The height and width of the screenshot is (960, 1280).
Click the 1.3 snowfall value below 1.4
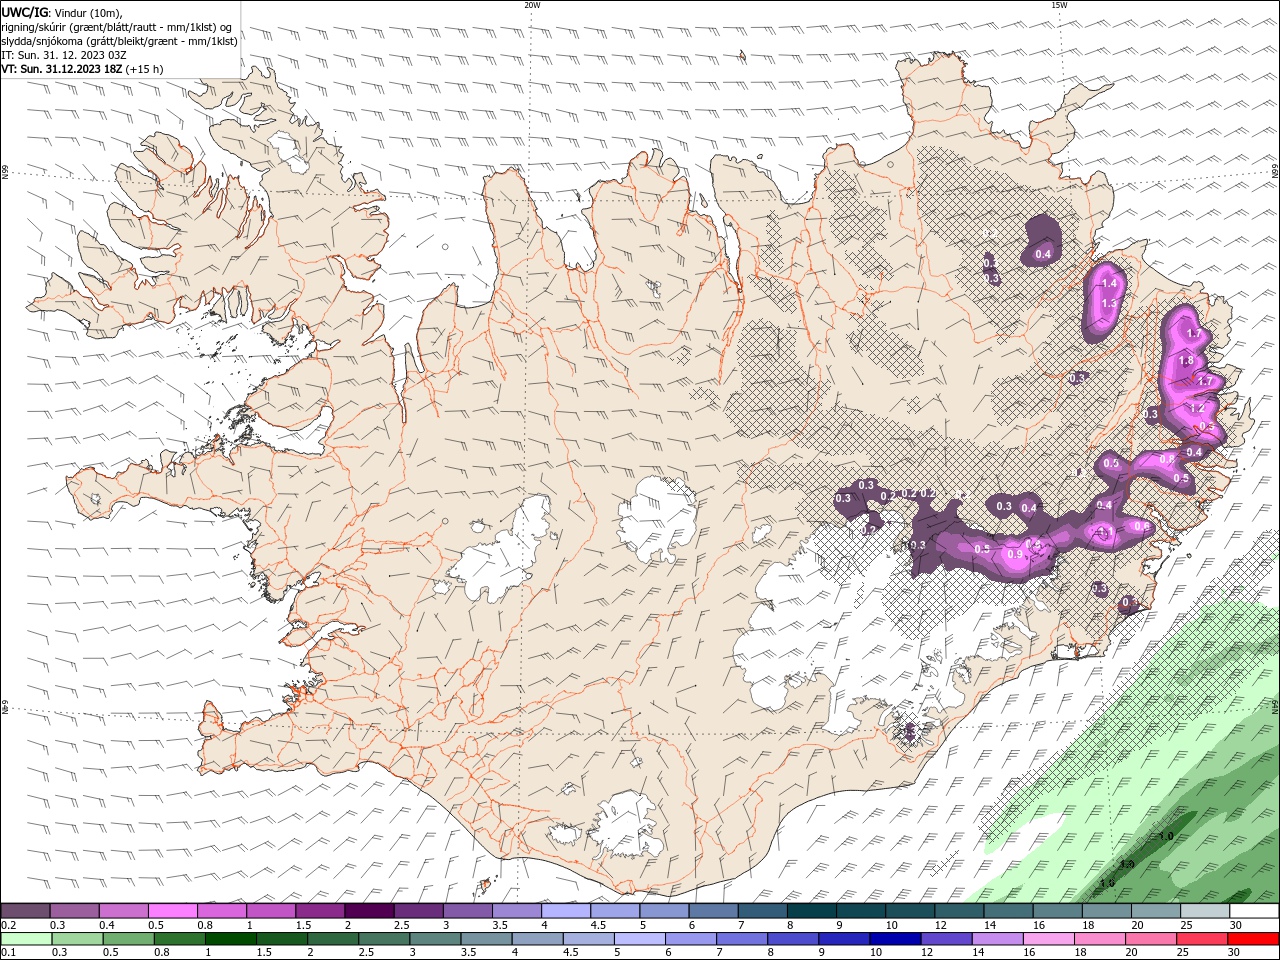pyautogui.click(x=1108, y=304)
